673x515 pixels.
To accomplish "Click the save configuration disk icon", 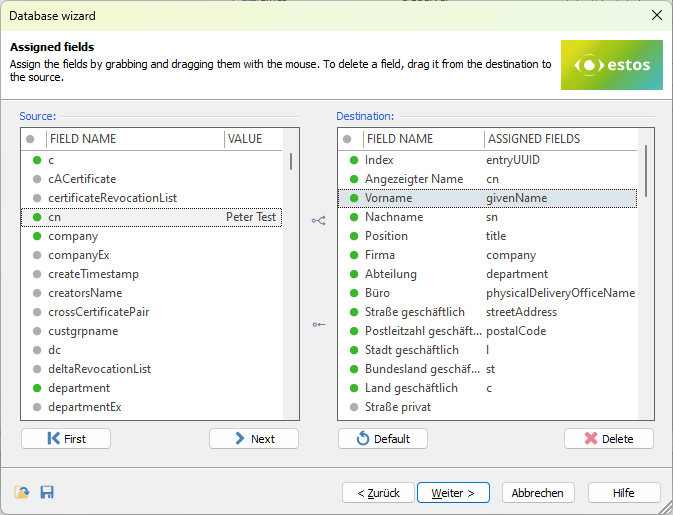I will click(x=46, y=492).
